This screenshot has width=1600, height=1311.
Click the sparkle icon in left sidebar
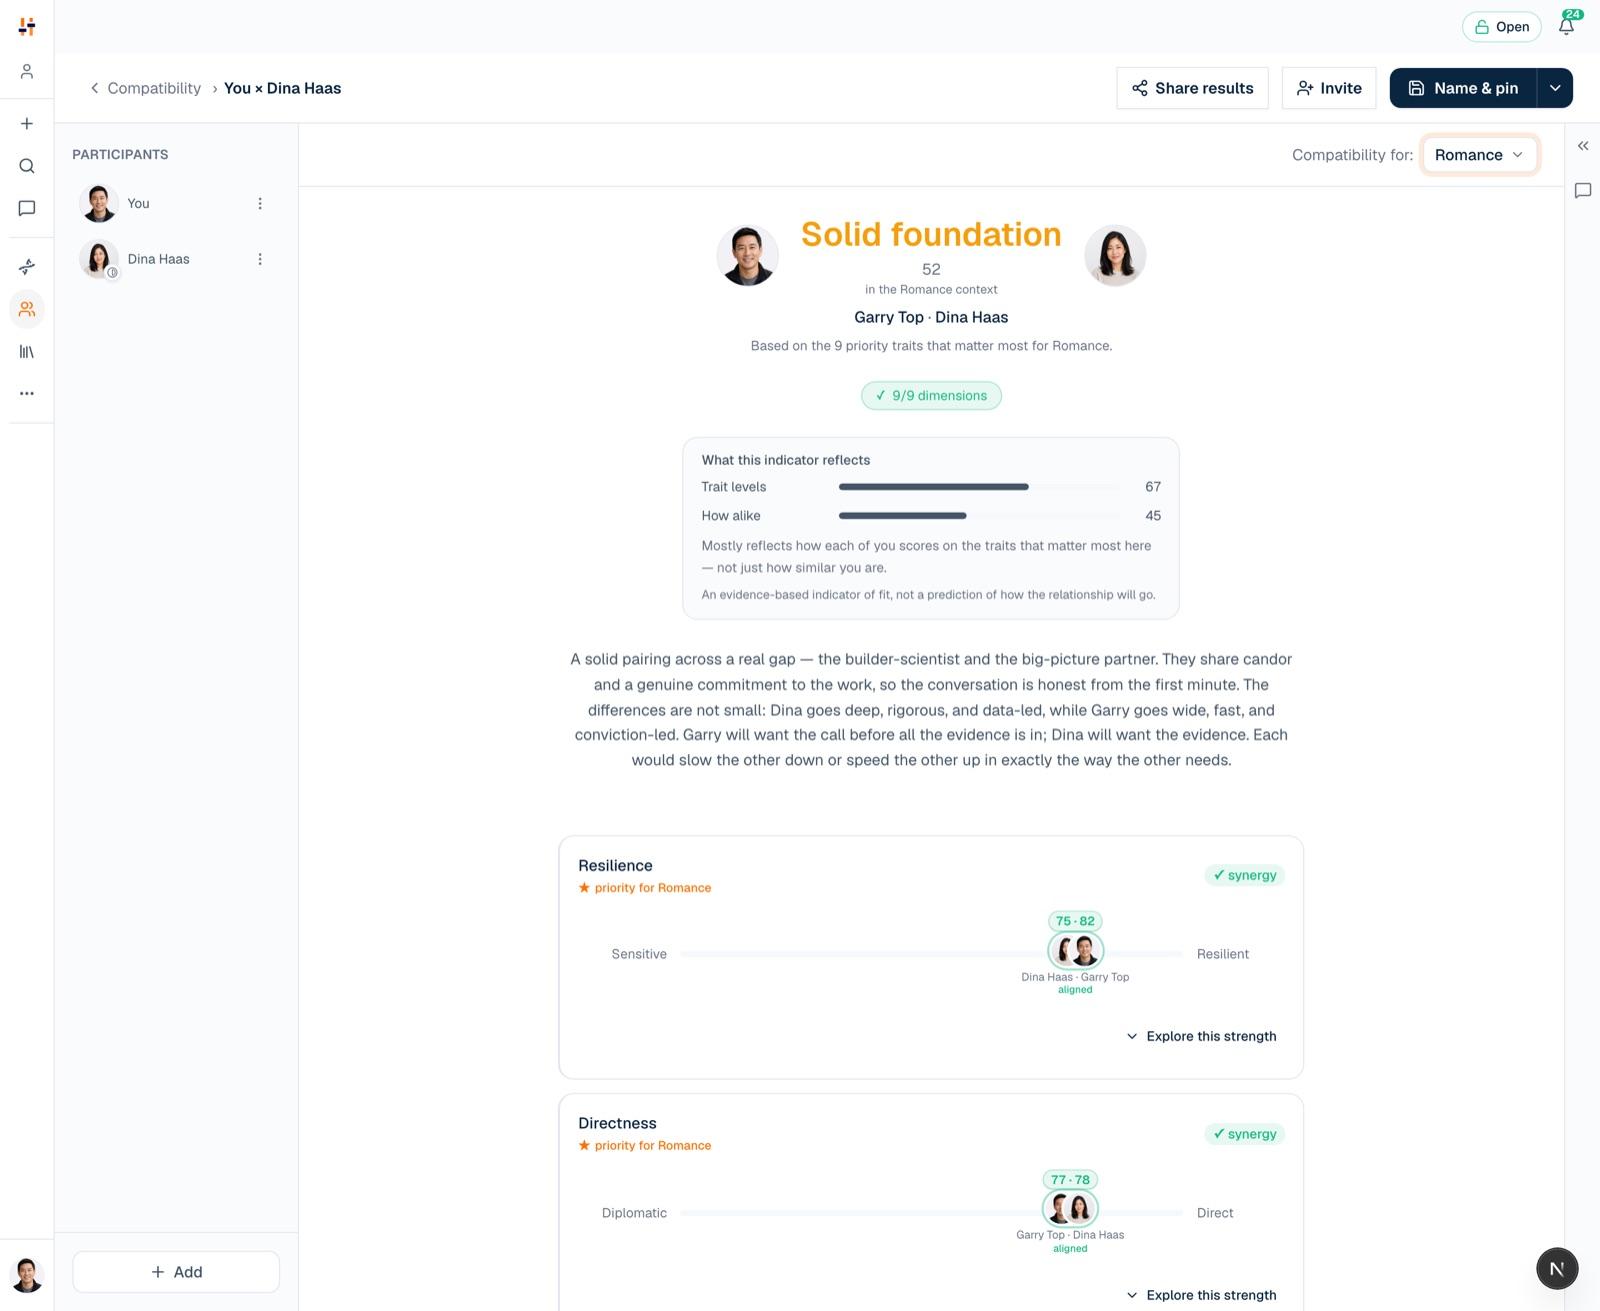27,267
